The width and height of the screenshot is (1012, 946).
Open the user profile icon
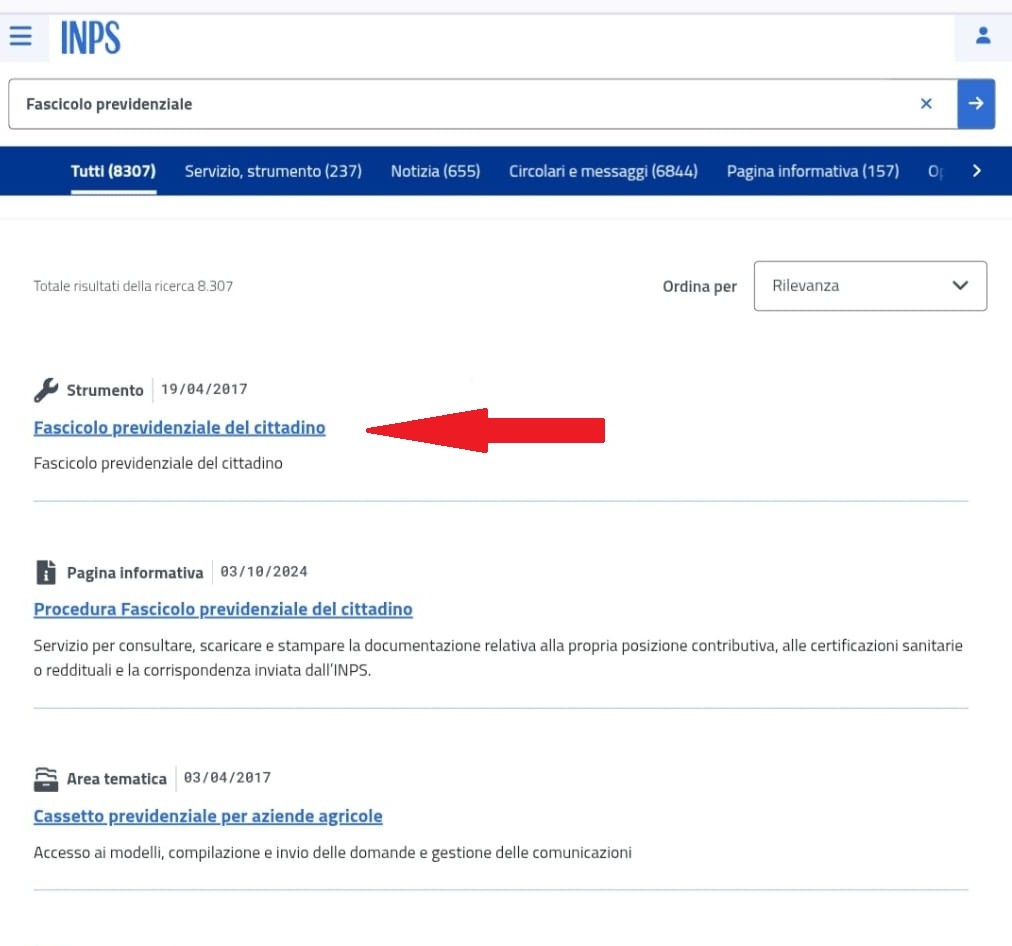coord(982,35)
